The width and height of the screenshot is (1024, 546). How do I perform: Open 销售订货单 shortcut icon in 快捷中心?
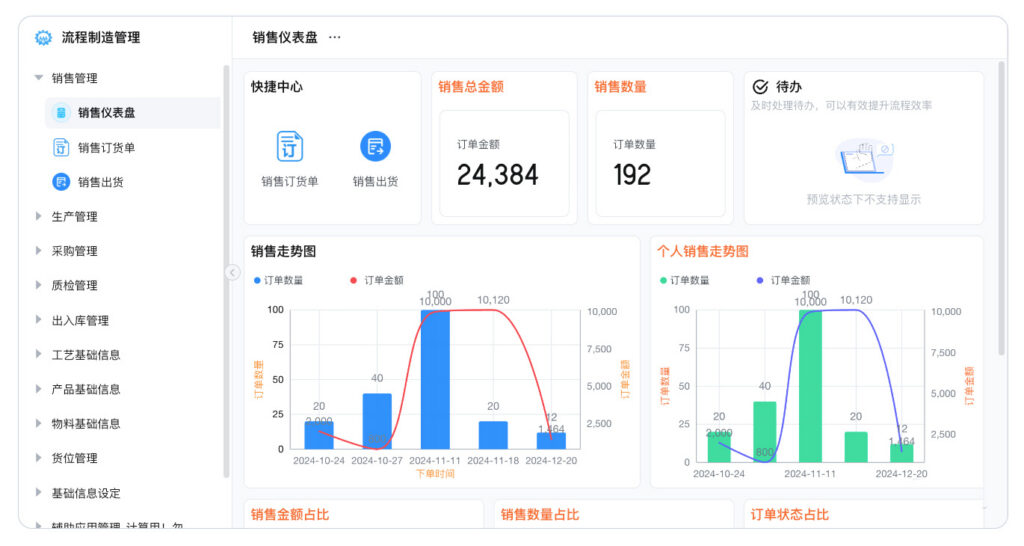pos(290,147)
